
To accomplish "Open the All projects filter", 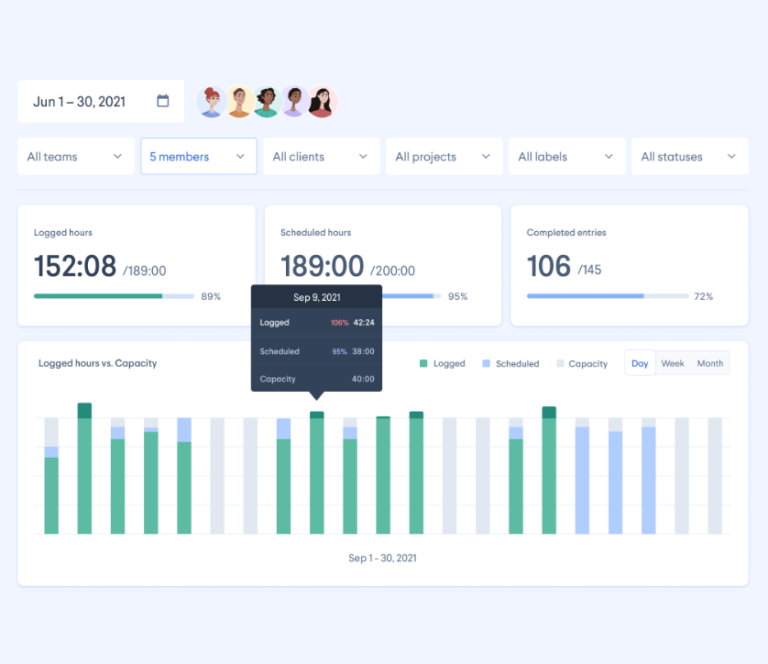I will click(x=444, y=157).
